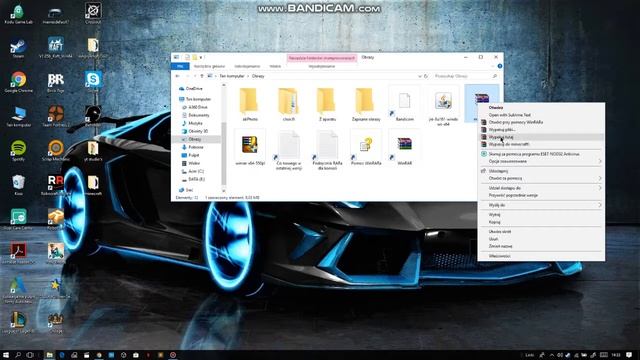This screenshot has width=640, height=360.
Task: Click the Przeszukaj Obrazy search field
Action: pyautogui.click(x=465, y=76)
